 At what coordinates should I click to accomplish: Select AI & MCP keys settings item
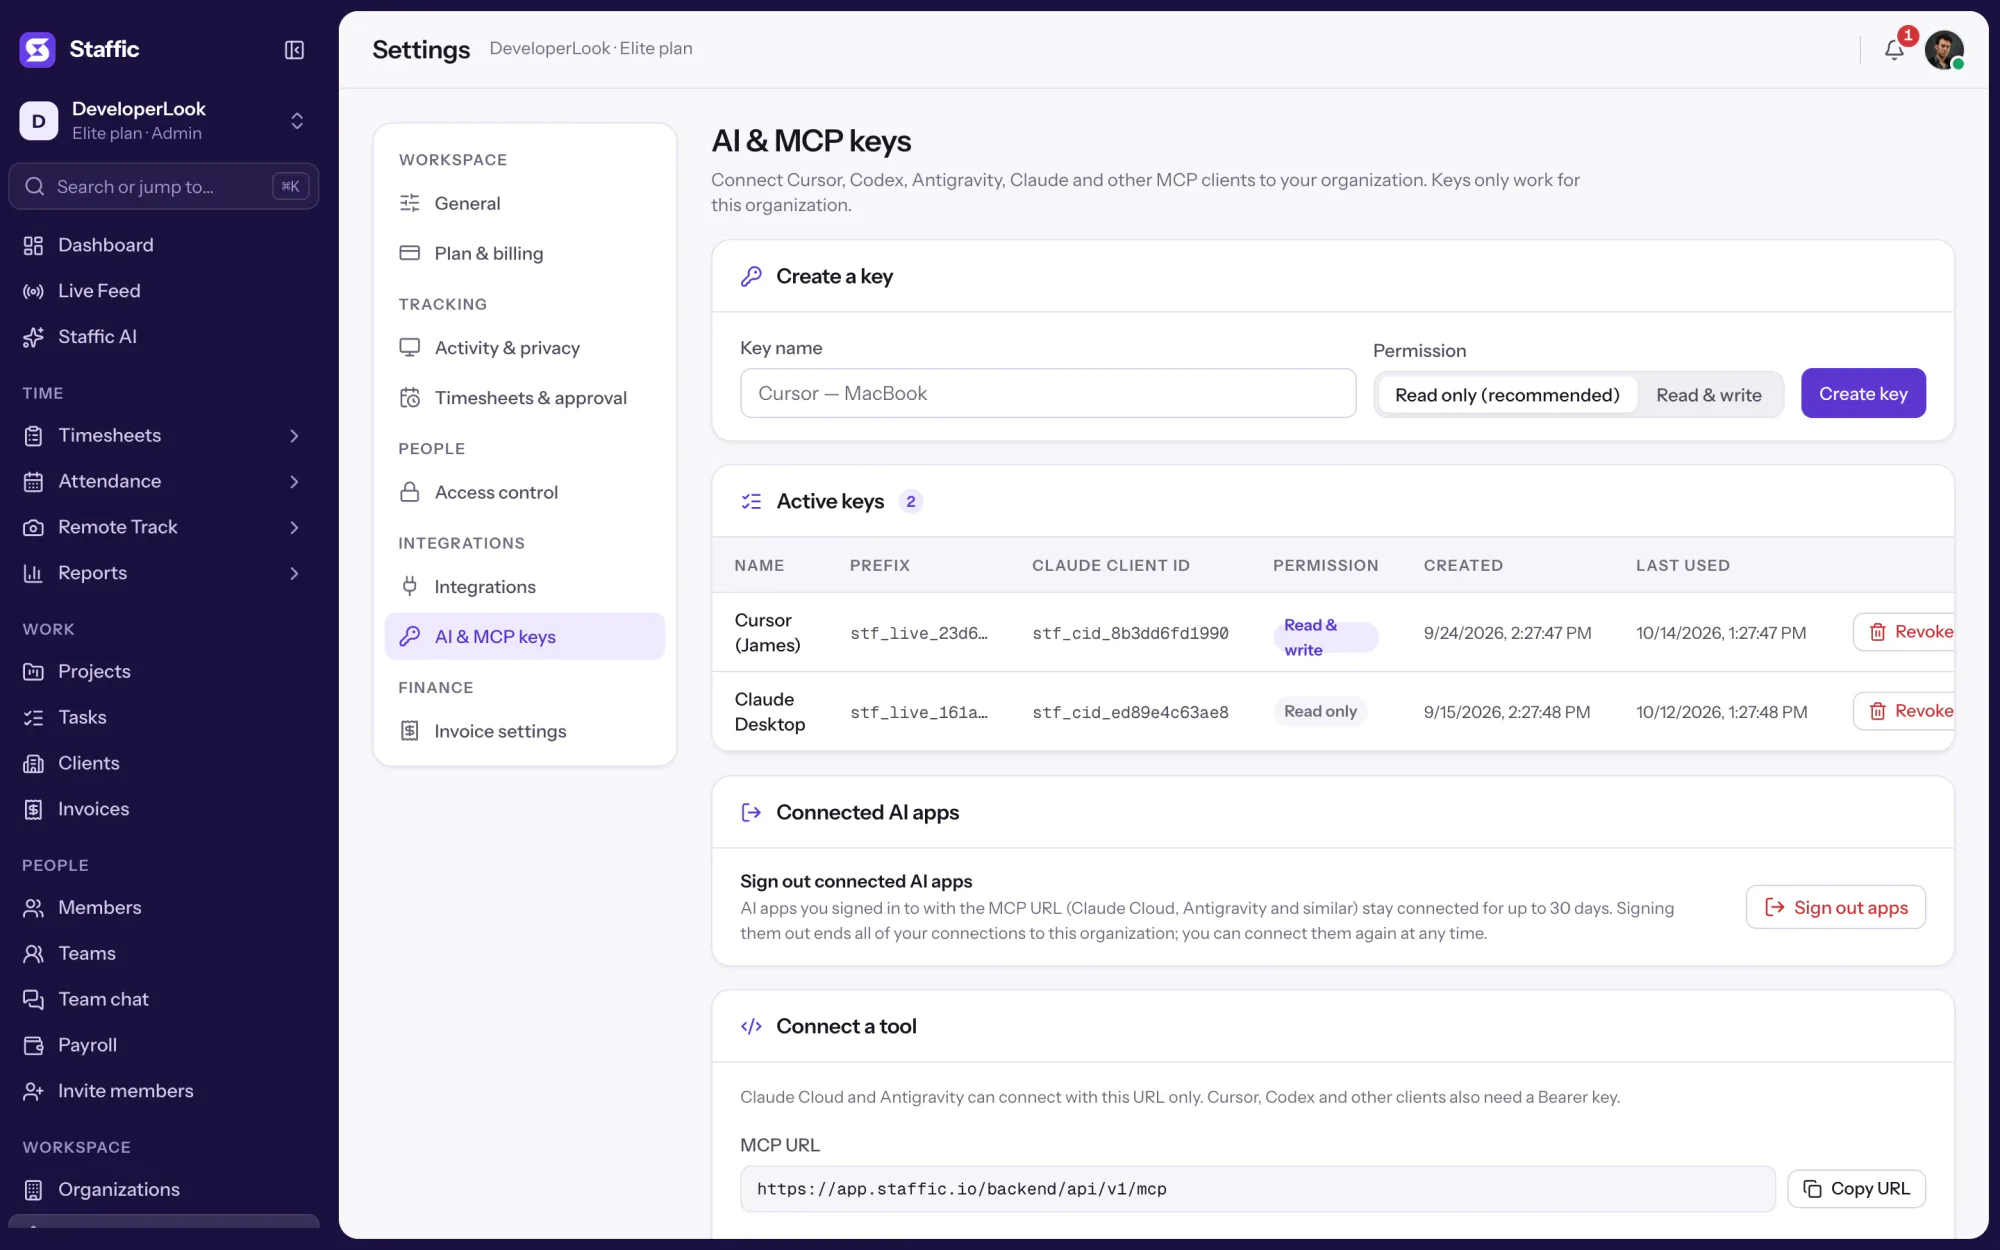point(524,637)
